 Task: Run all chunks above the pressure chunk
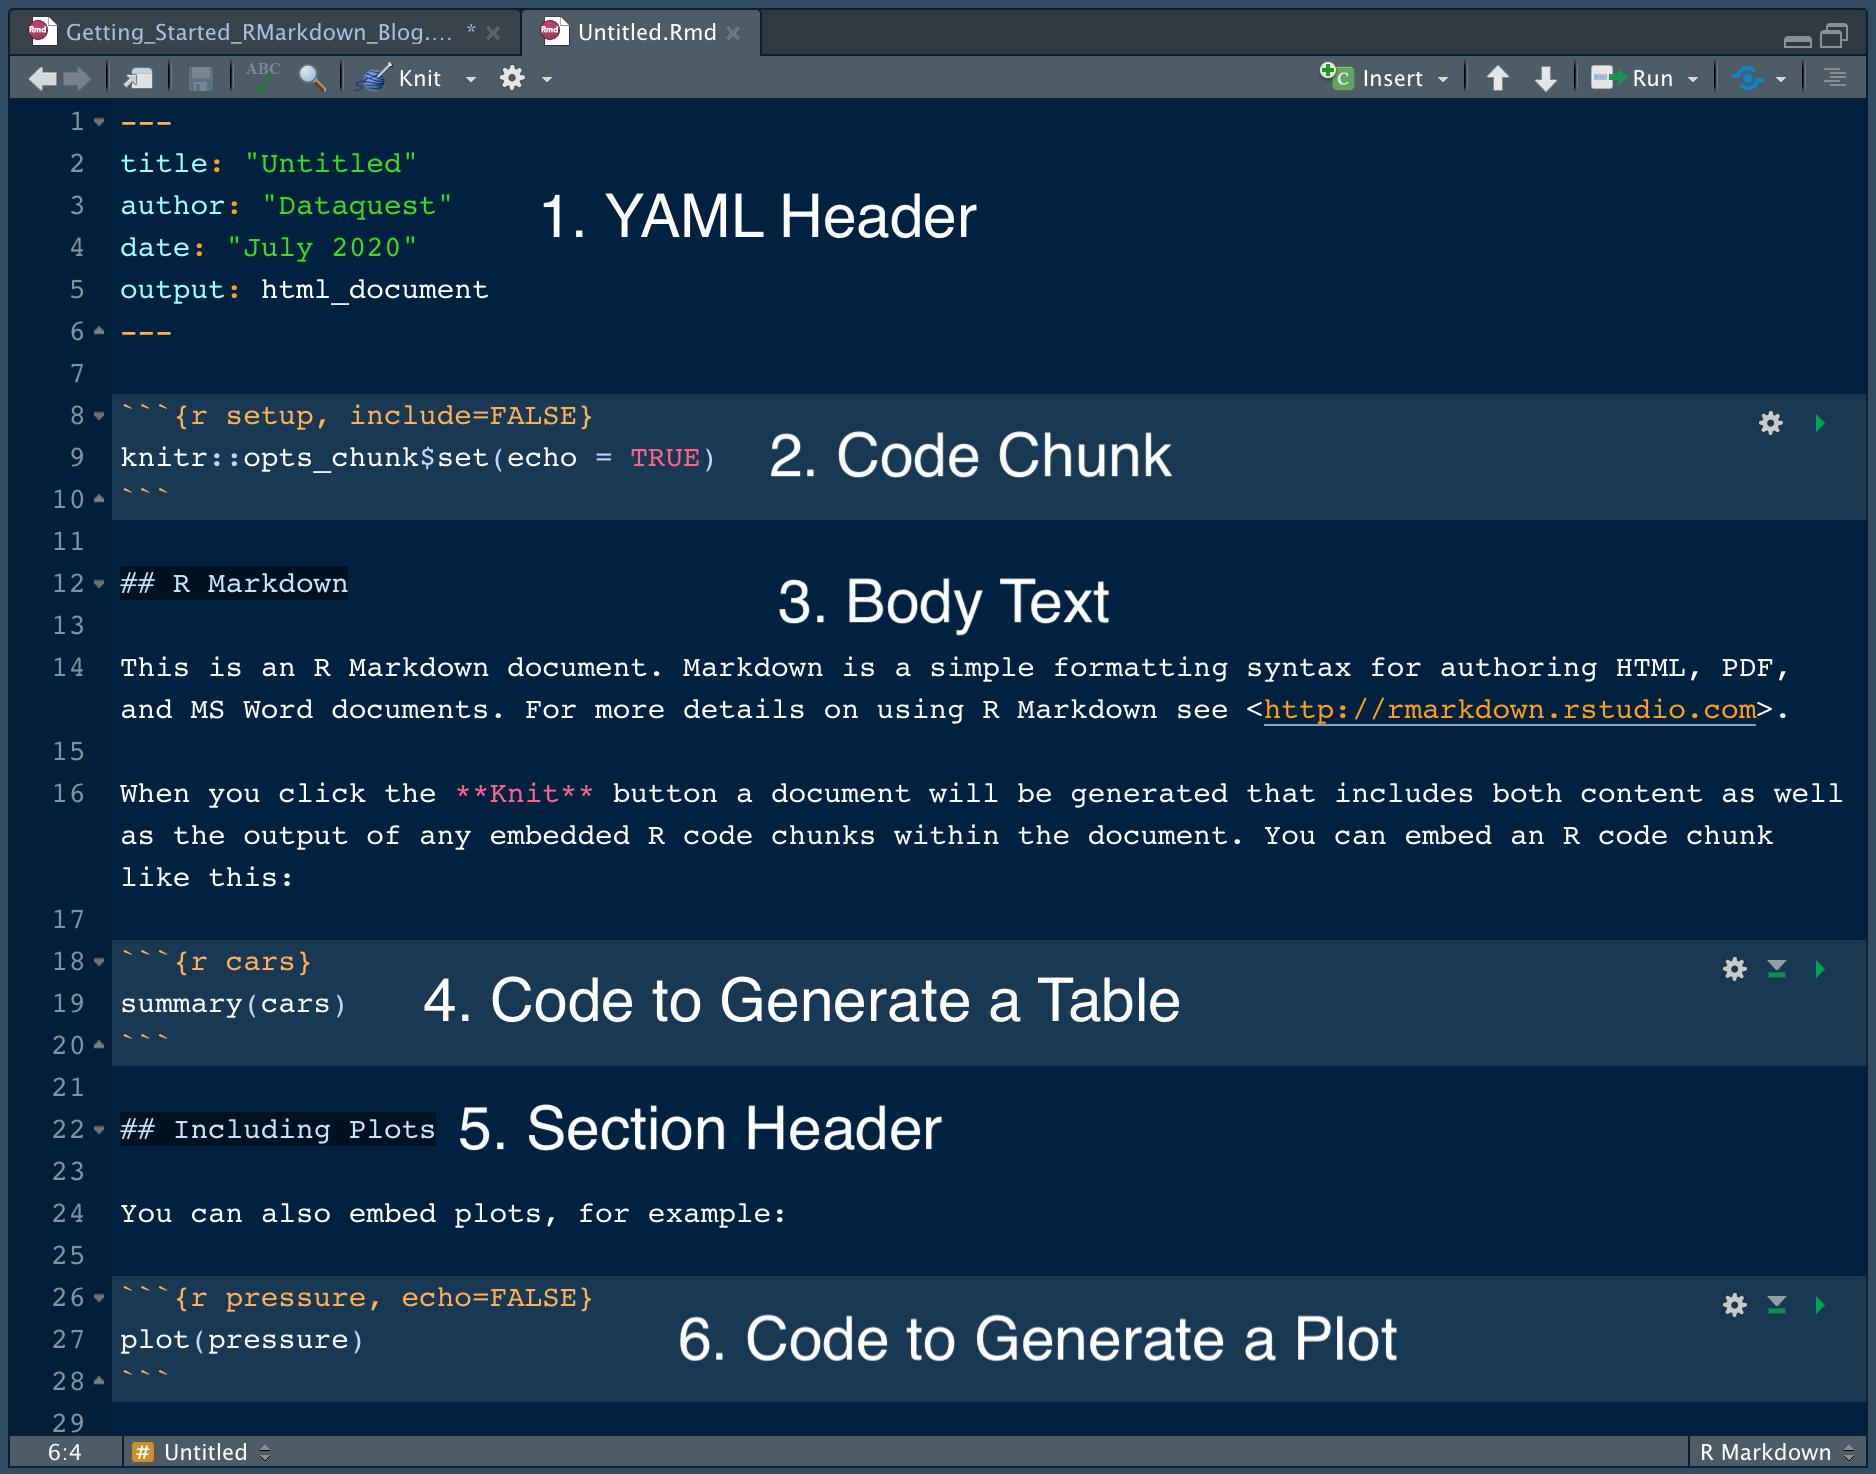coord(1777,1304)
